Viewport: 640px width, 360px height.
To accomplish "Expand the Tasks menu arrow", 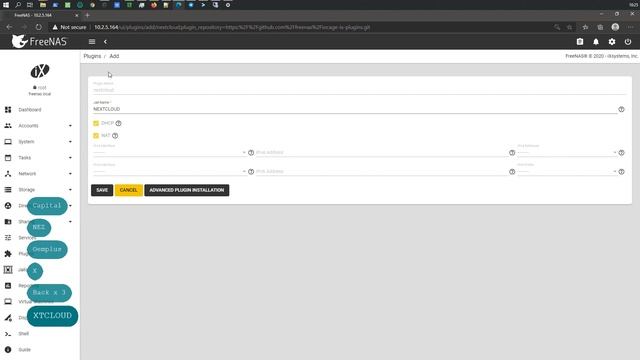I will pyautogui.click(x=70, y=158).
